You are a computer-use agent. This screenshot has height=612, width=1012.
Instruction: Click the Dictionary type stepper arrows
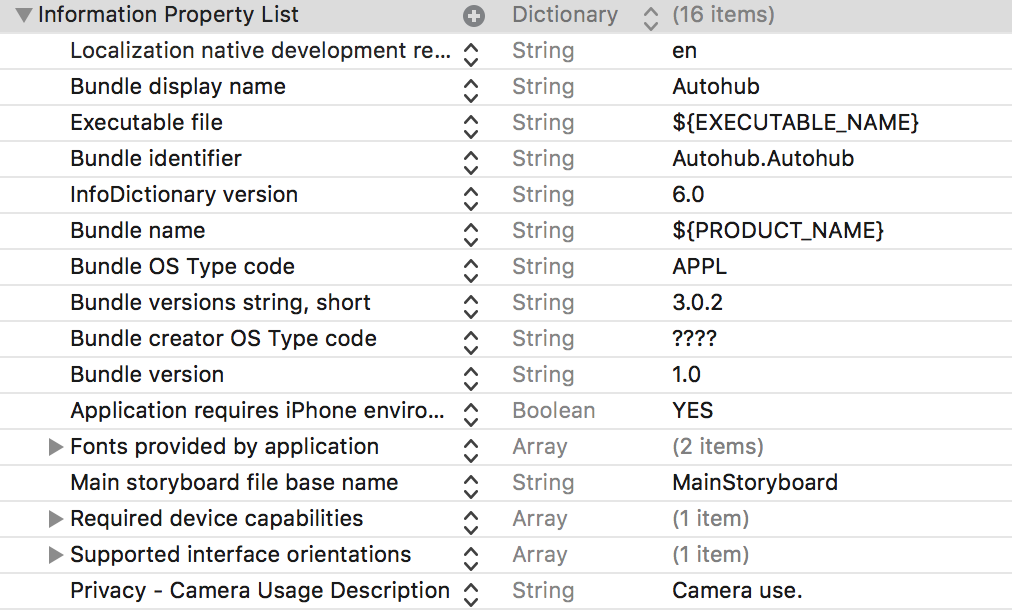click(x=651, y=16)
